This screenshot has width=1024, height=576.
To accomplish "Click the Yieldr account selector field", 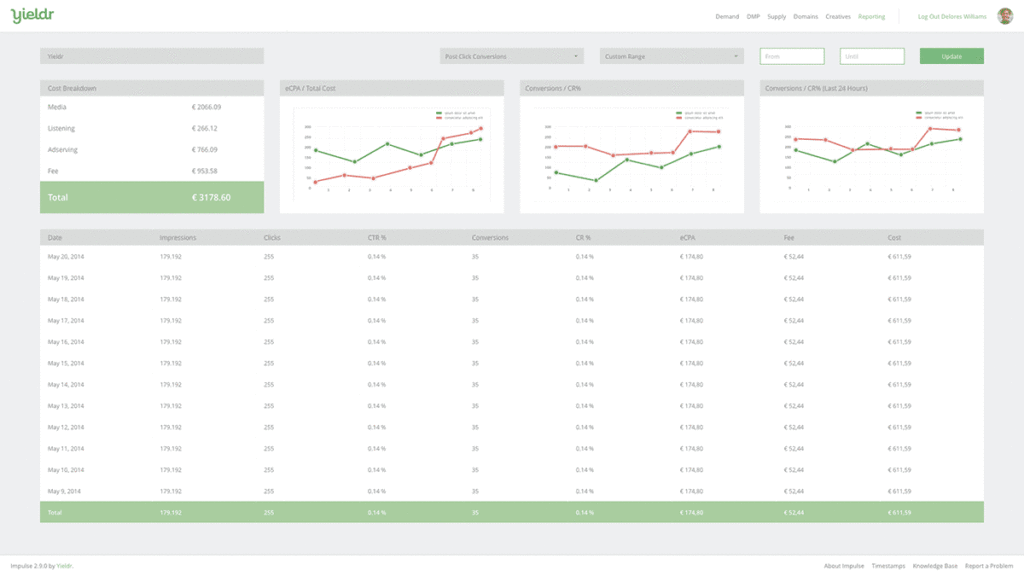I will pyautogui.click(x=152, y=57).
